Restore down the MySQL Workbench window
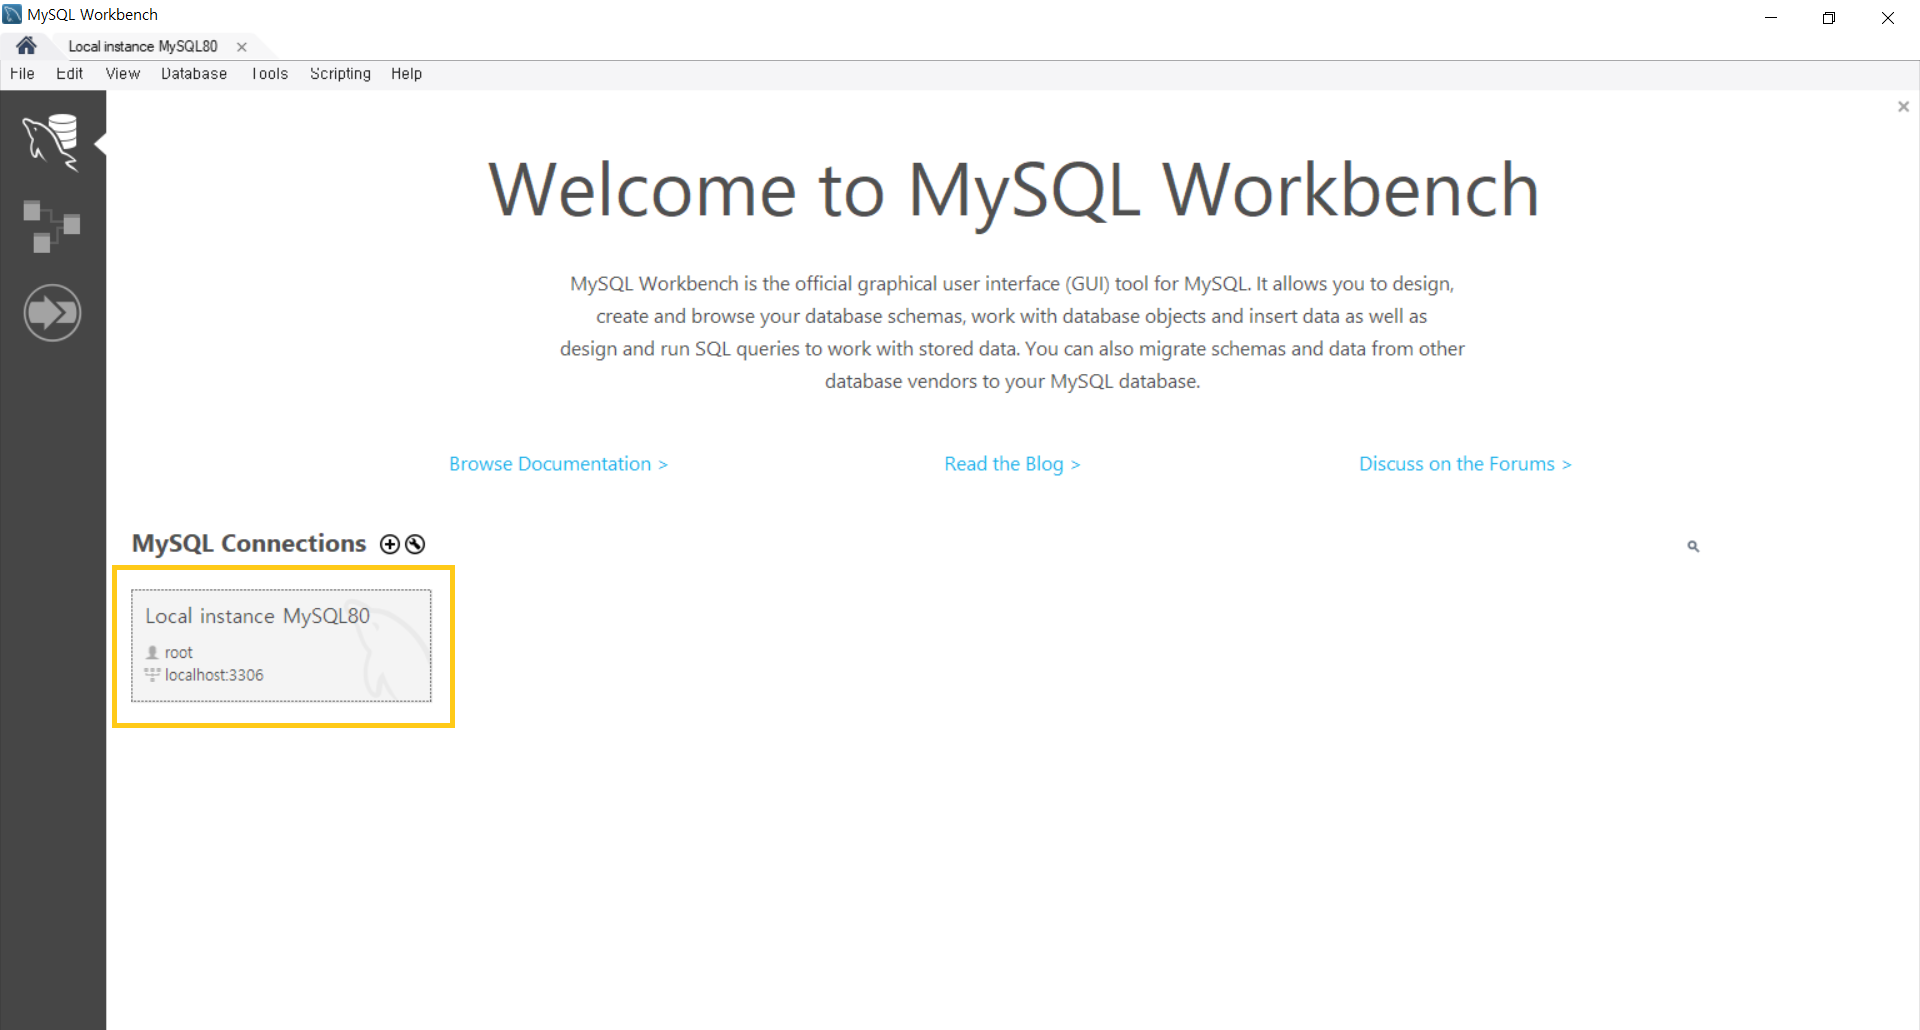The image size is (1920, 1030). pos(1829,17)
